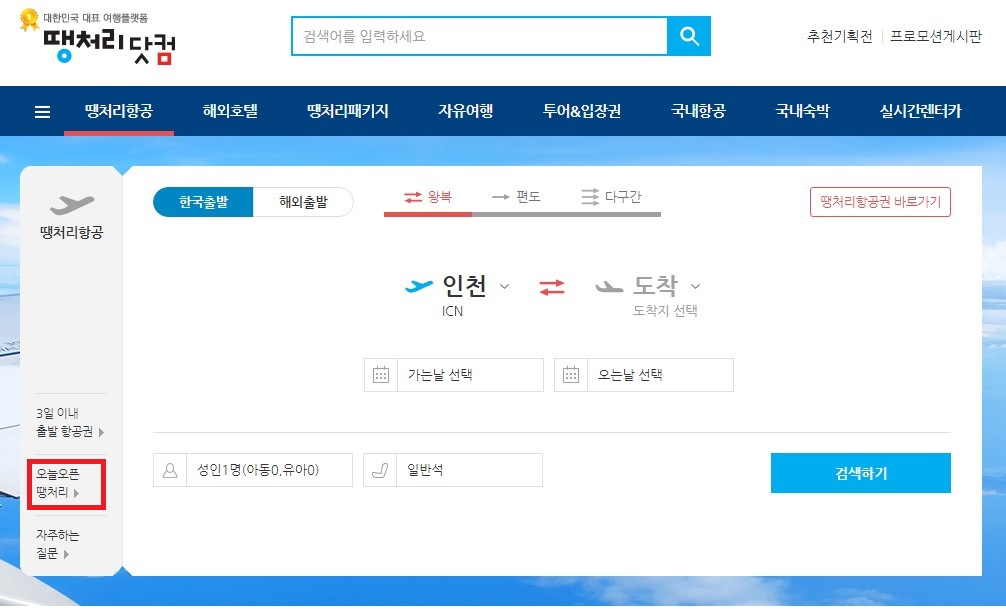The width and height of the screenshot is (1006, 611).
Task: Switch to 해외출발 departures
Action: pos(304,201)
